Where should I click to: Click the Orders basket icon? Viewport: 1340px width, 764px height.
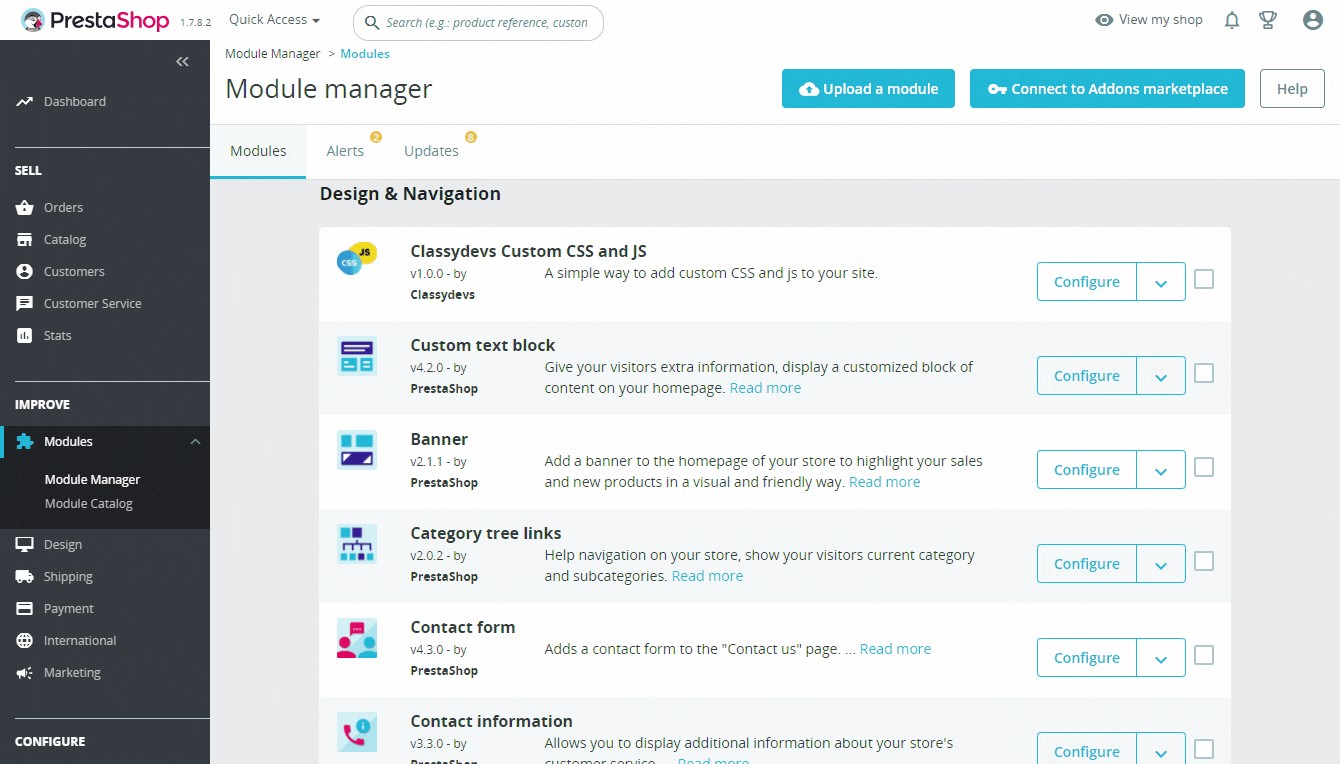[x=24, y=208]
